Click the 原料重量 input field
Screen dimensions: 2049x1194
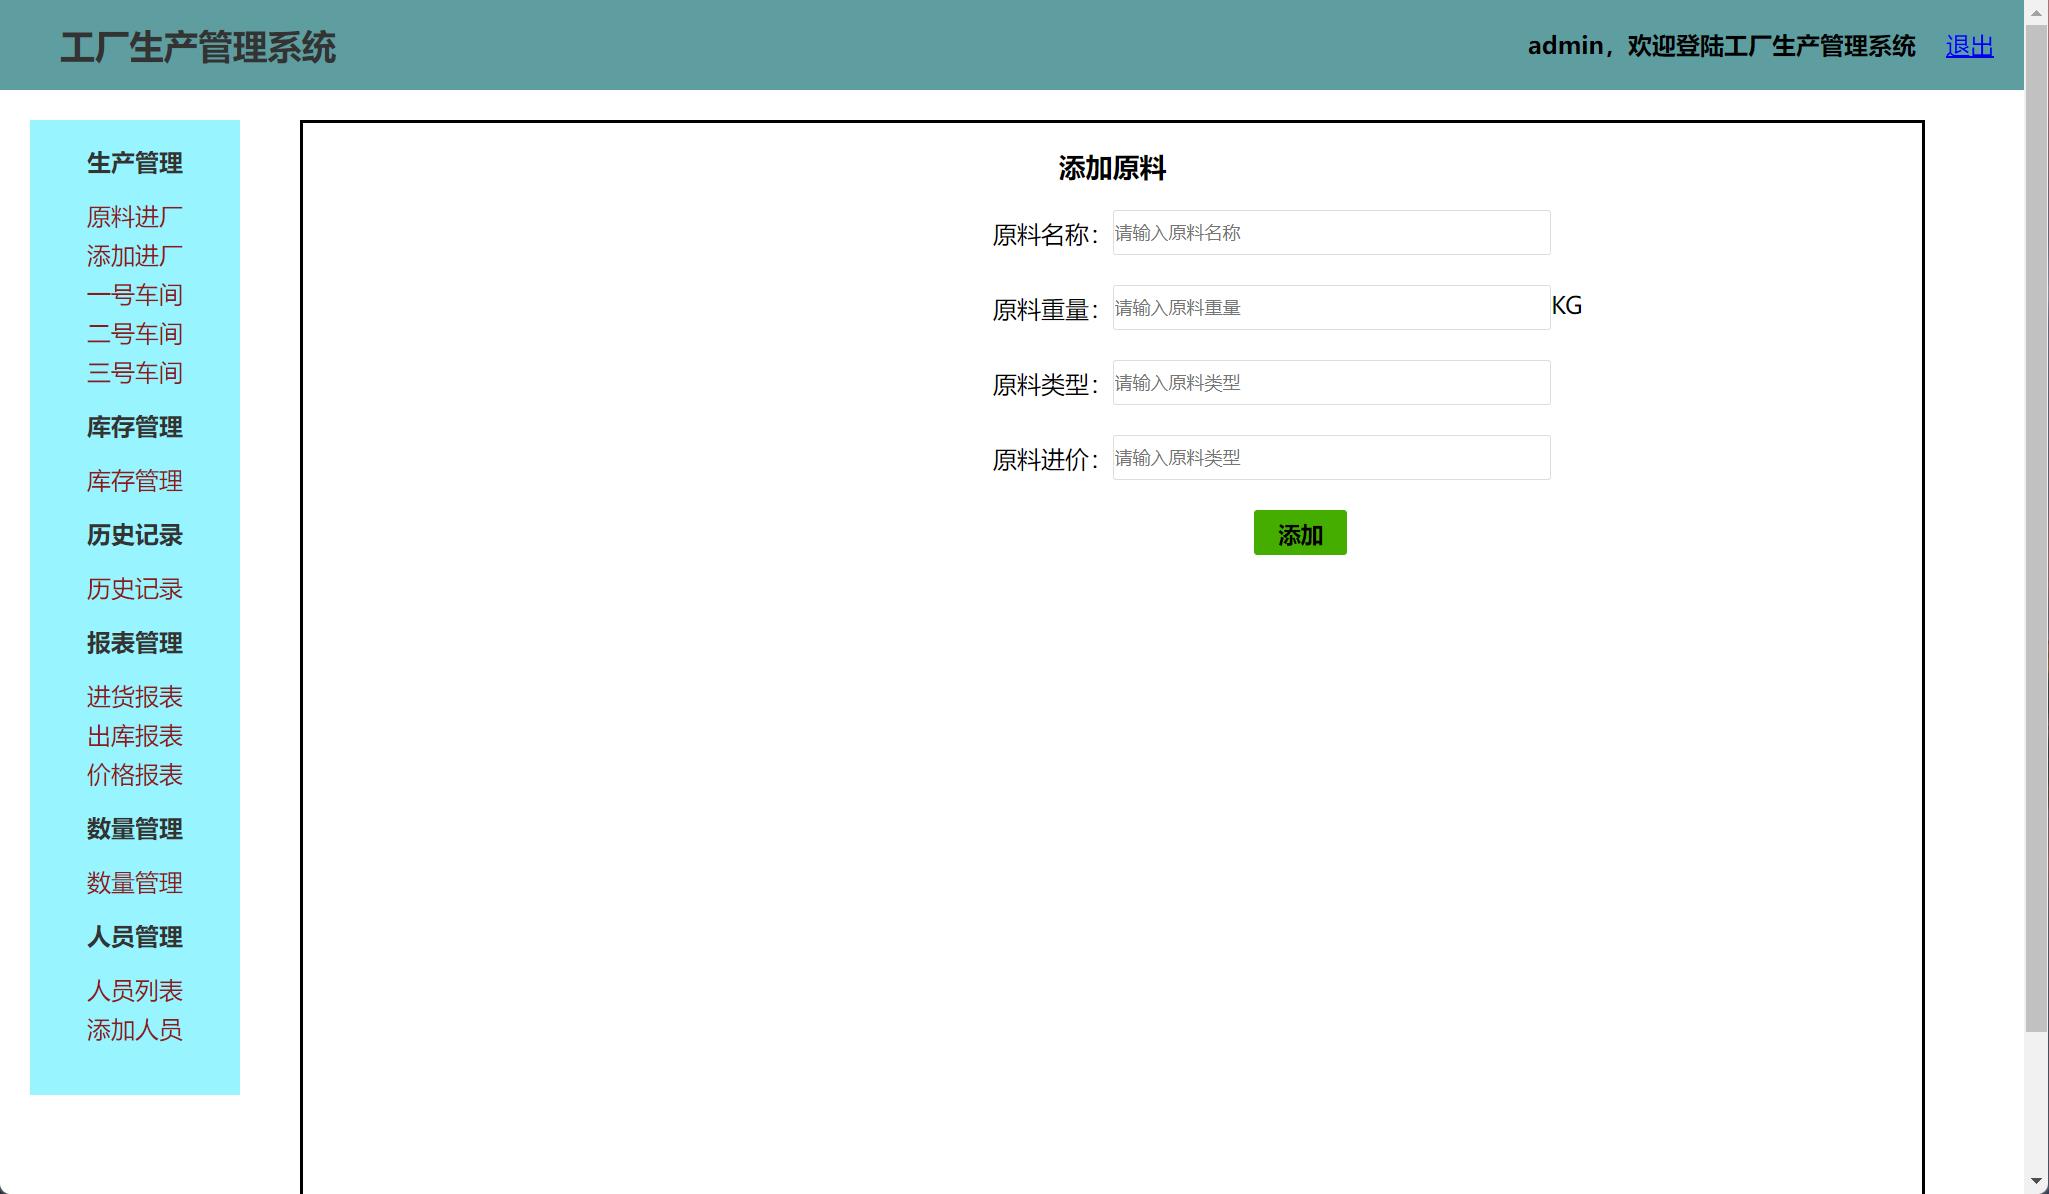pyautogui.click(x=1330, y=308)
